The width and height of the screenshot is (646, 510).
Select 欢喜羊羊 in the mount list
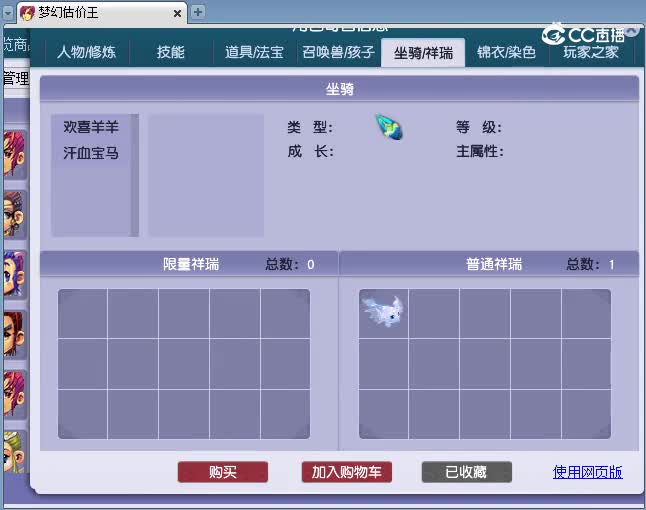click(x=91, y=127)
